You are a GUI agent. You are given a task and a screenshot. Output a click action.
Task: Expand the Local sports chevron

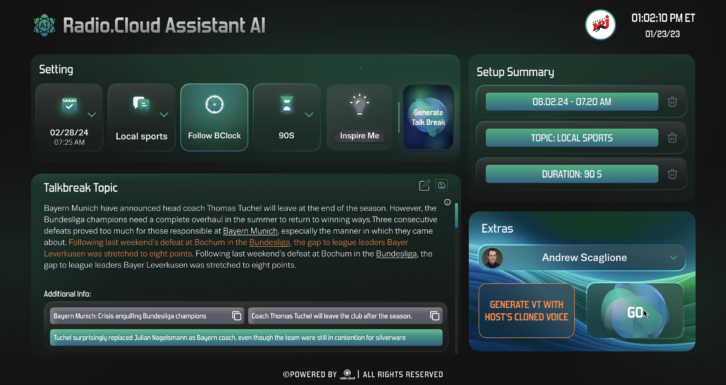(164, 114)
